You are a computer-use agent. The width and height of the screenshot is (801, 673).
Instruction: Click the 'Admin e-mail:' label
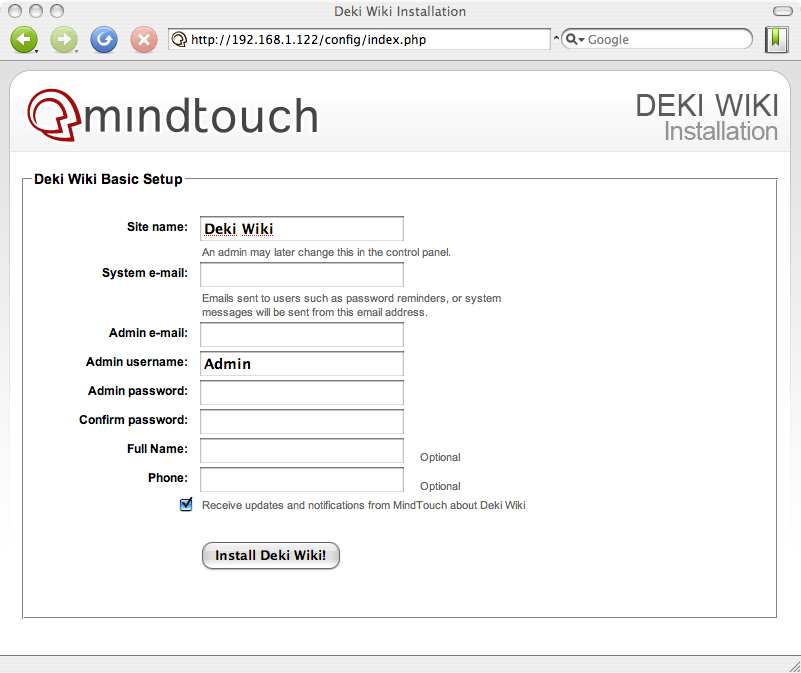148,333
